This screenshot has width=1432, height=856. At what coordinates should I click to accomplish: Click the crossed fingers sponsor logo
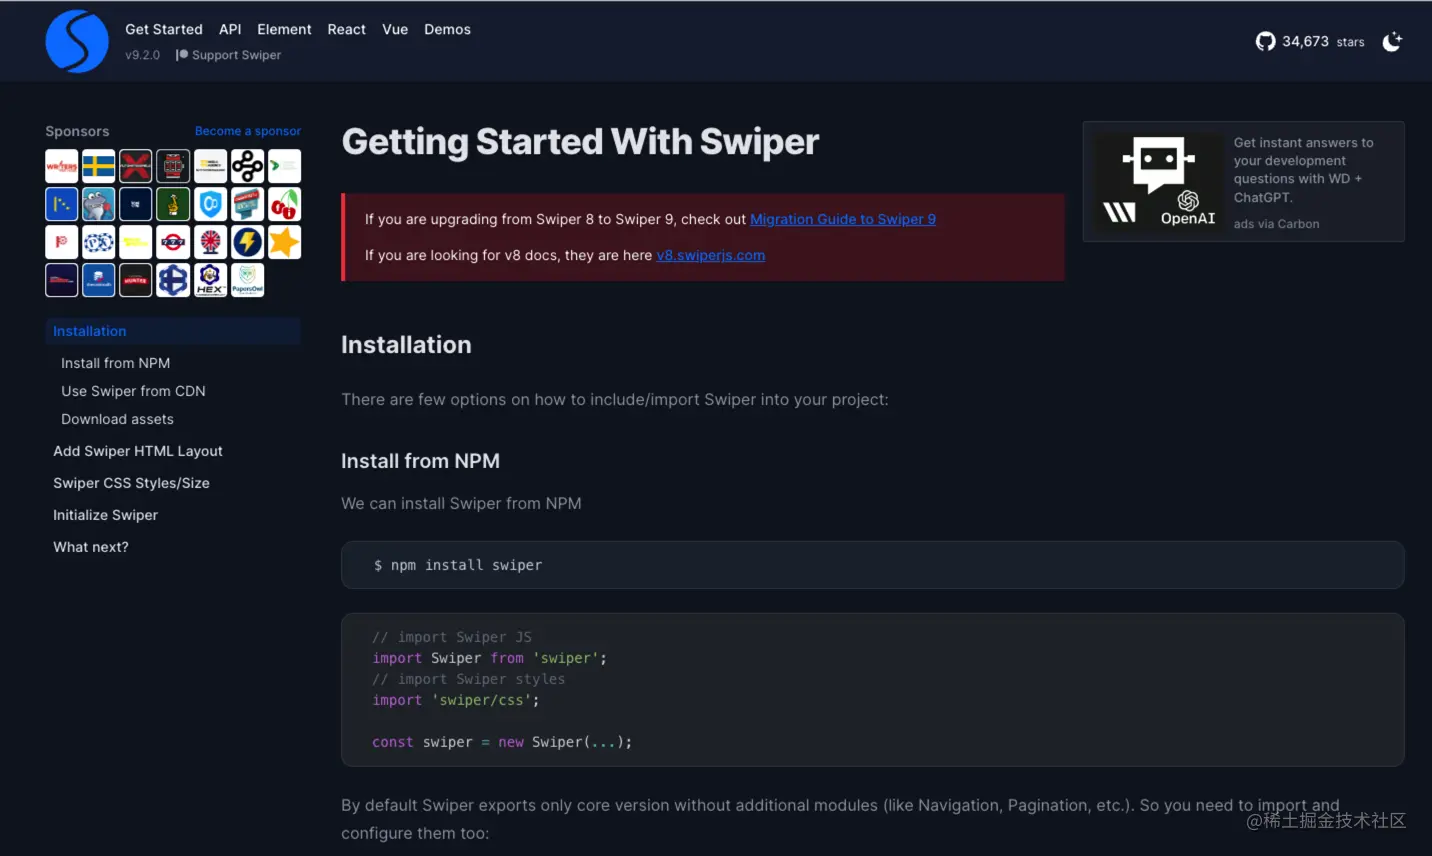(x=173, y=204)
